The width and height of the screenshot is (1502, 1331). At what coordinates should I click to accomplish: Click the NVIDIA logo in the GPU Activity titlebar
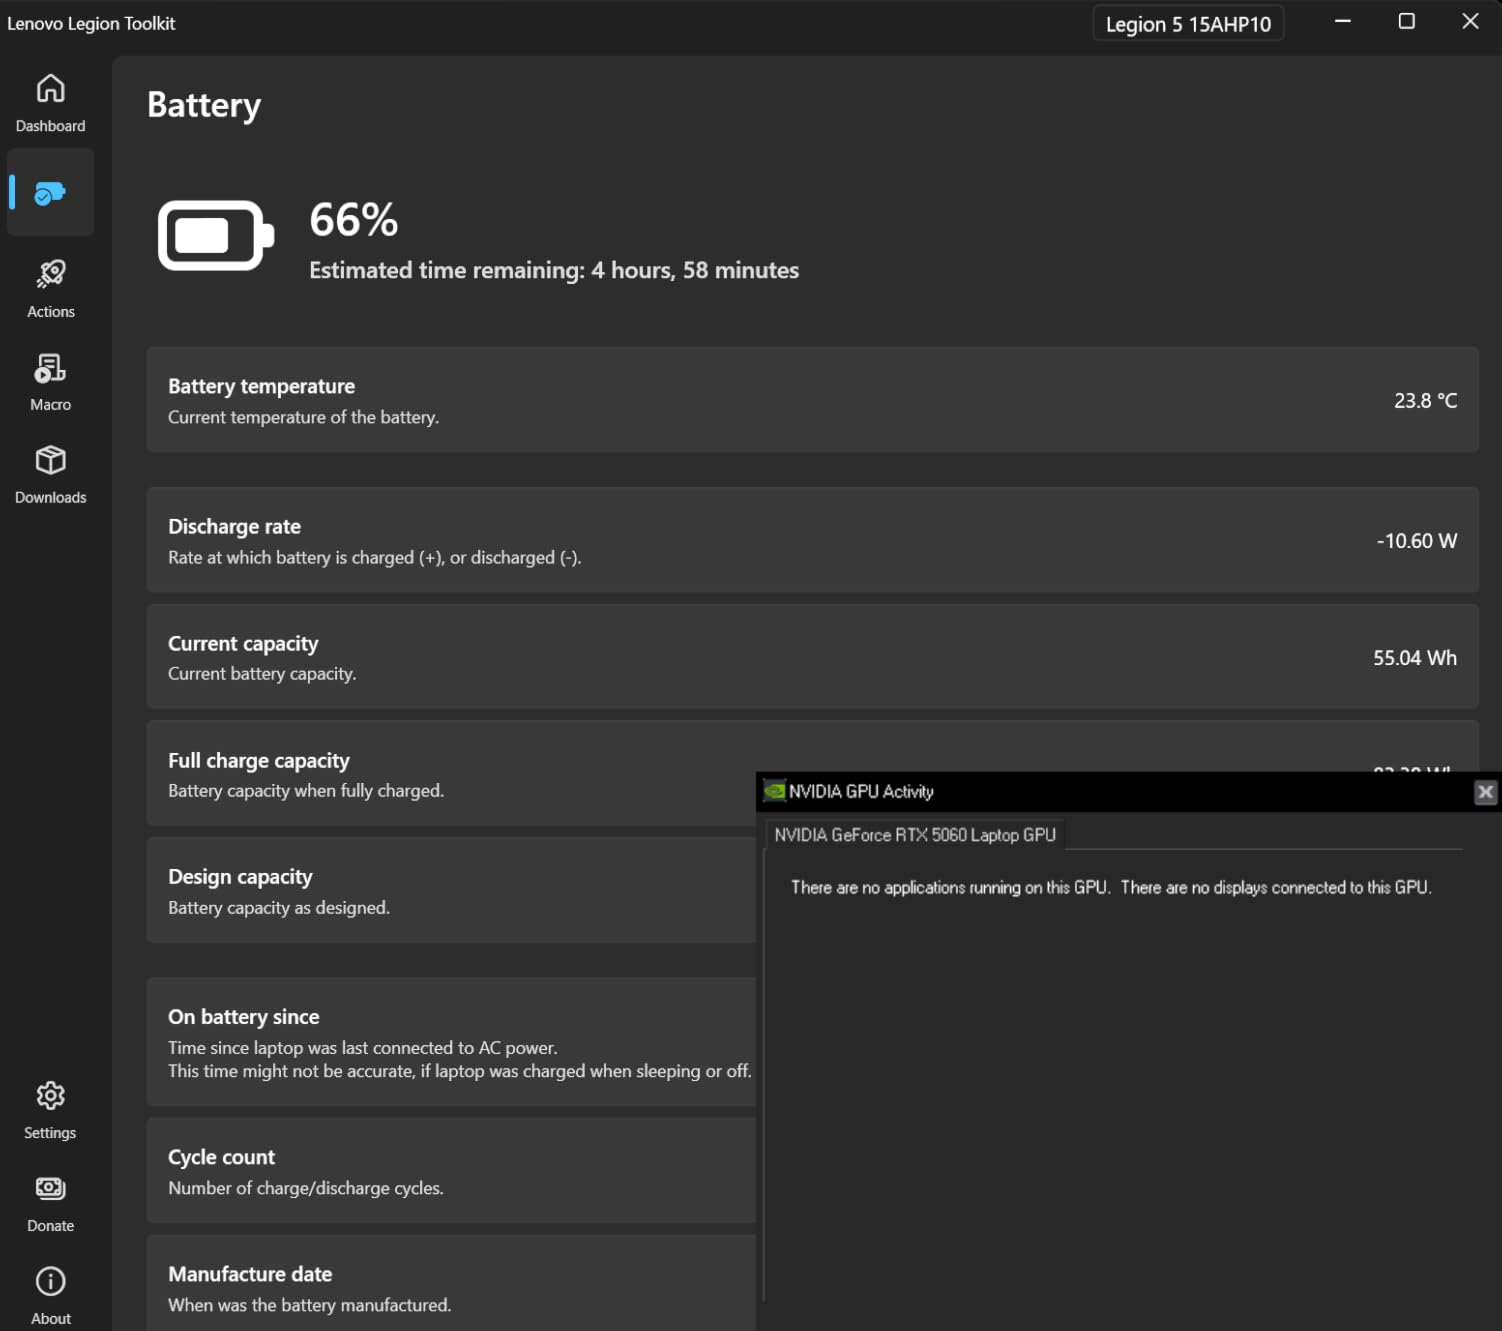[773, 790]
